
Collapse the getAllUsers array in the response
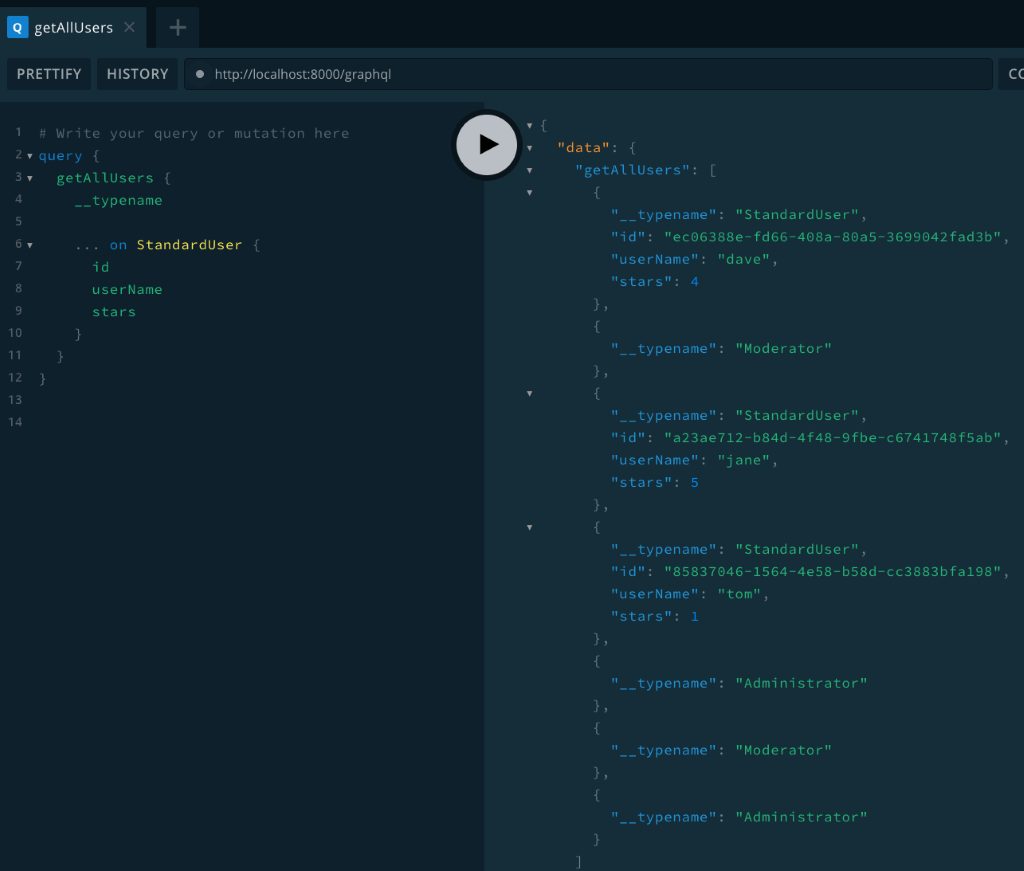pos(529,170)
